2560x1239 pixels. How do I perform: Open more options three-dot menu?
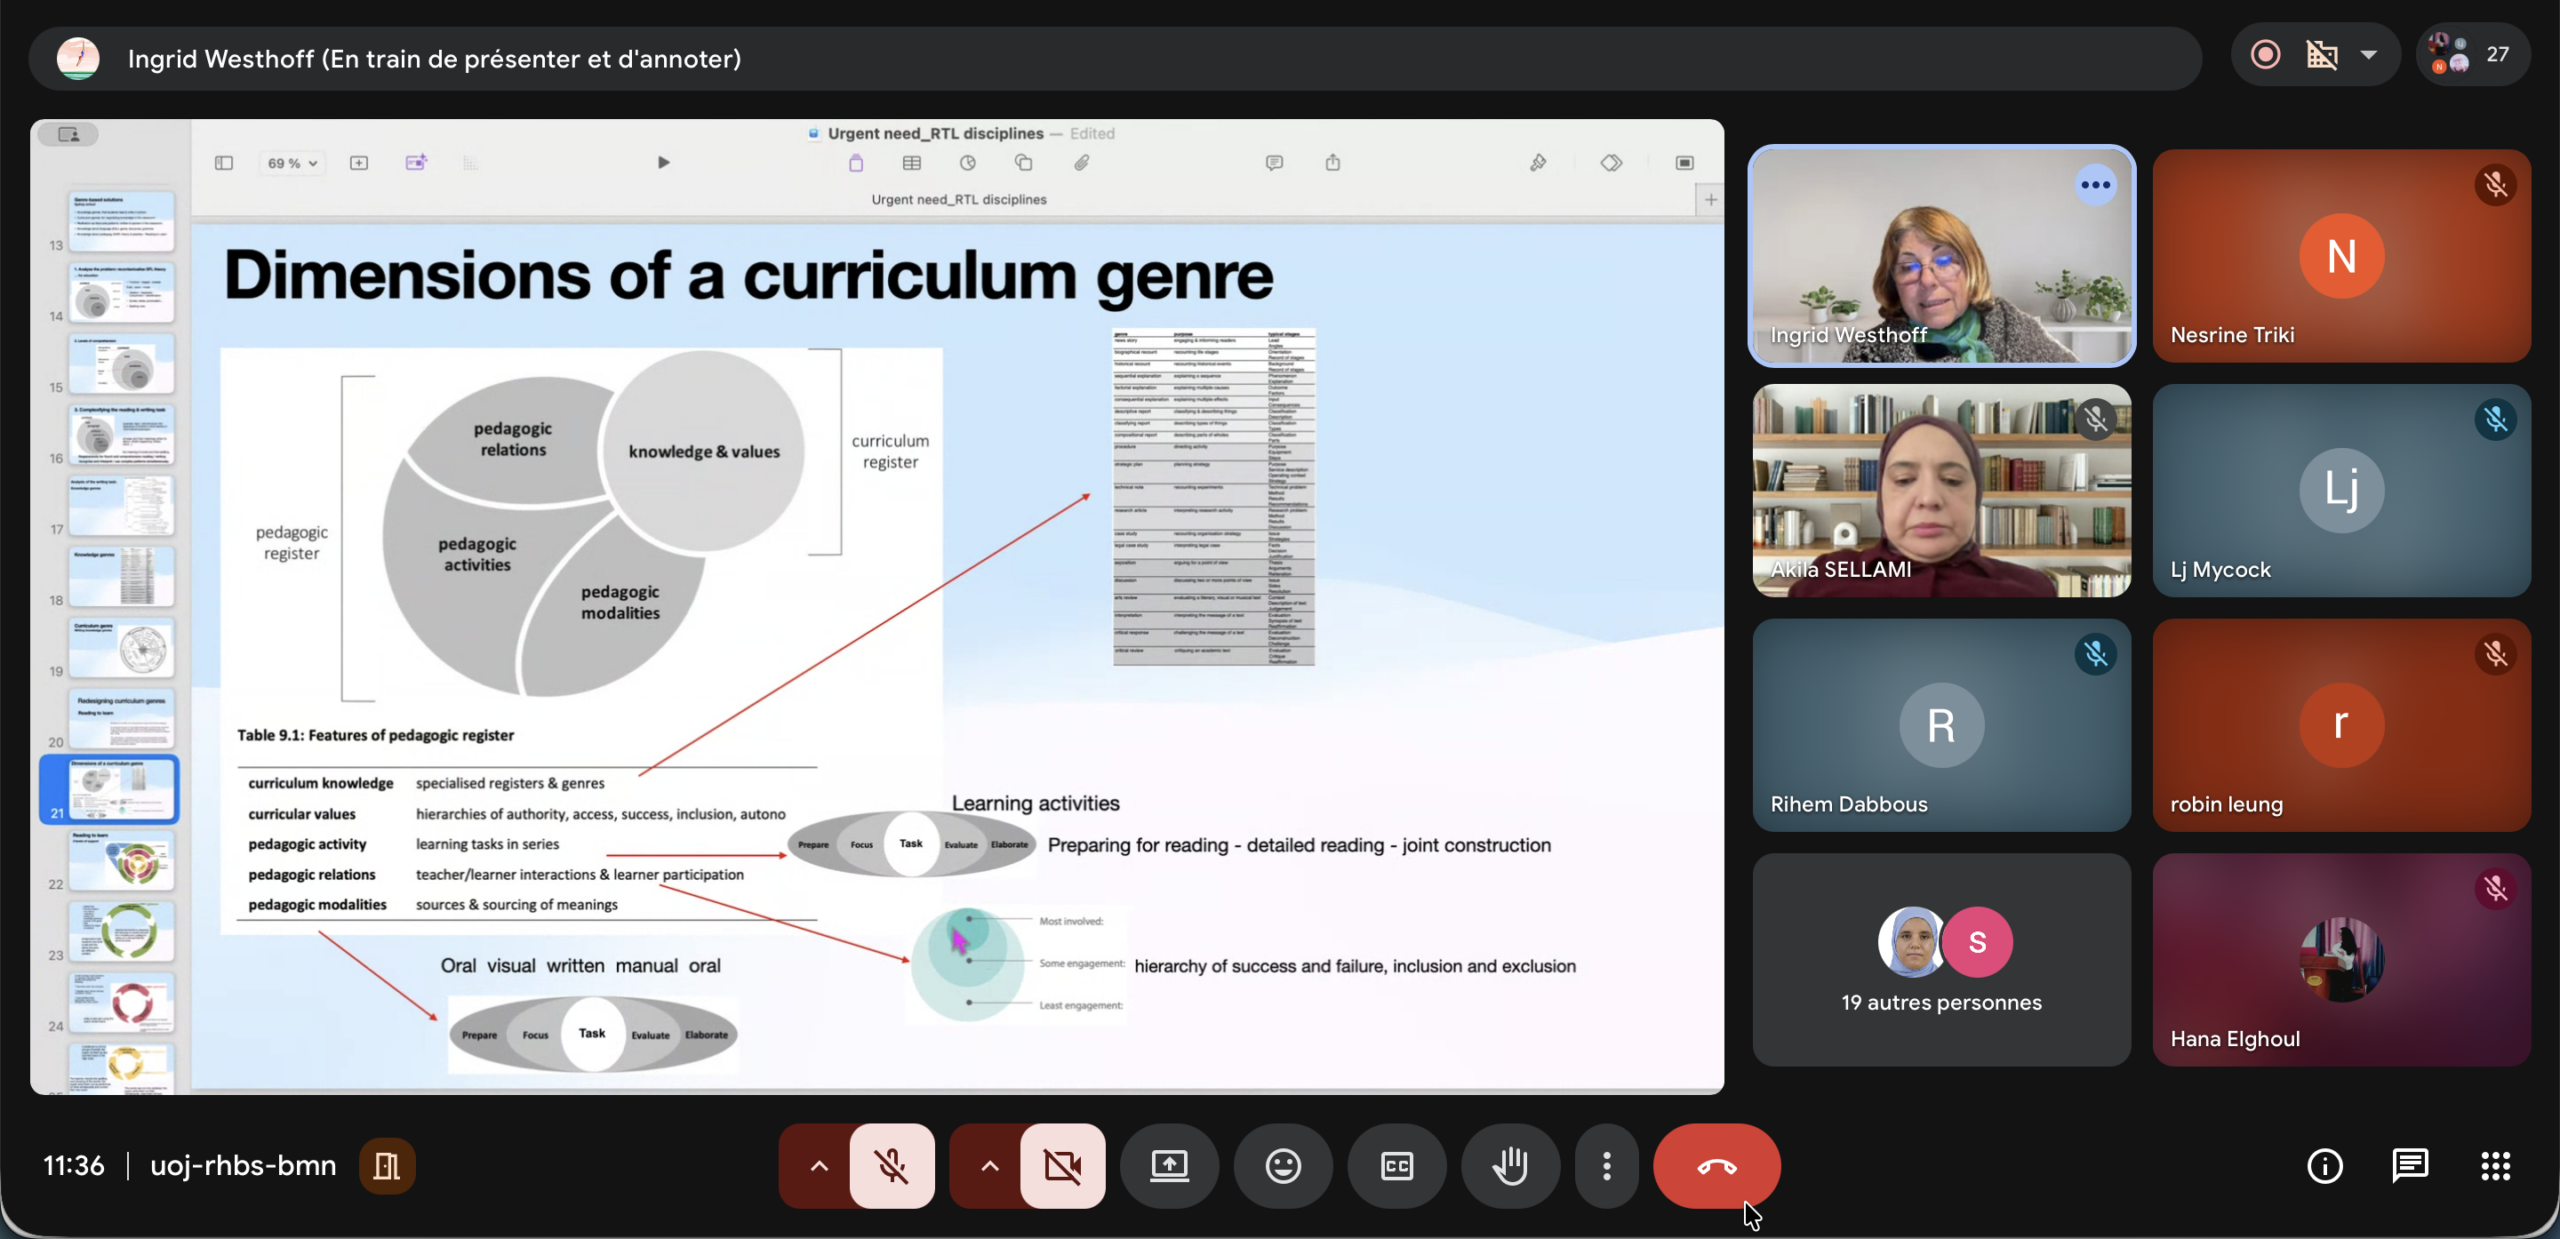point(1606,1166)
